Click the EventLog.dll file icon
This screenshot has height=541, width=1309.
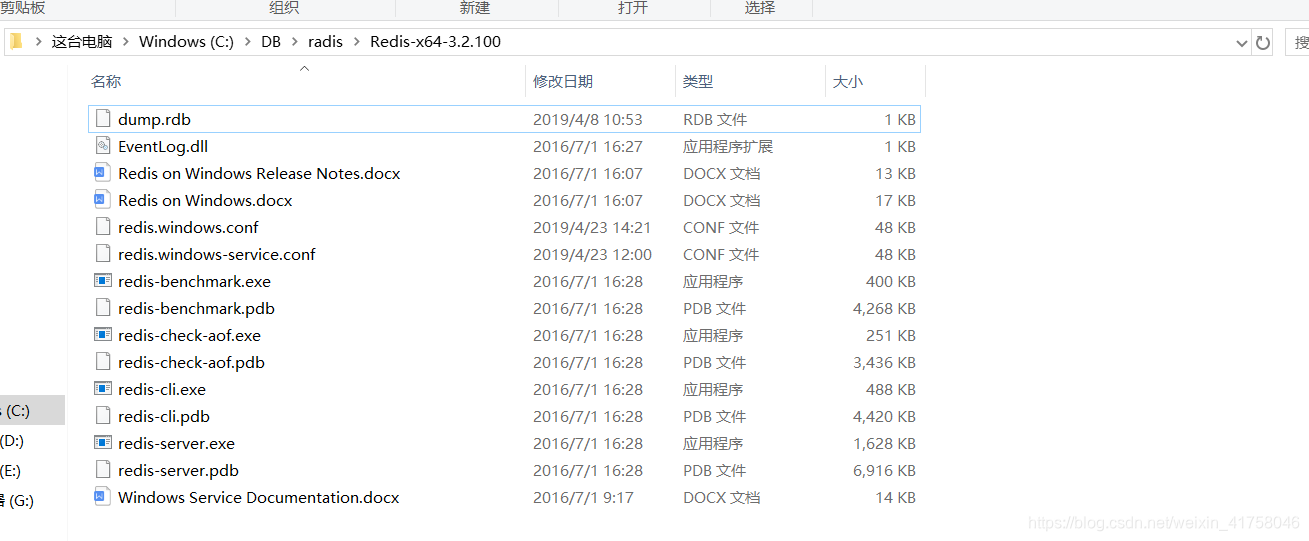[102, 146]
